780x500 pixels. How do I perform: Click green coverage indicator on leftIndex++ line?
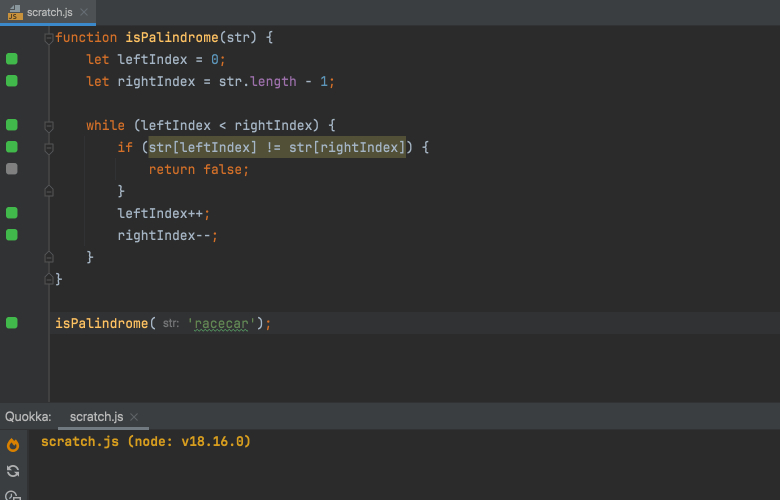point(12,213)
